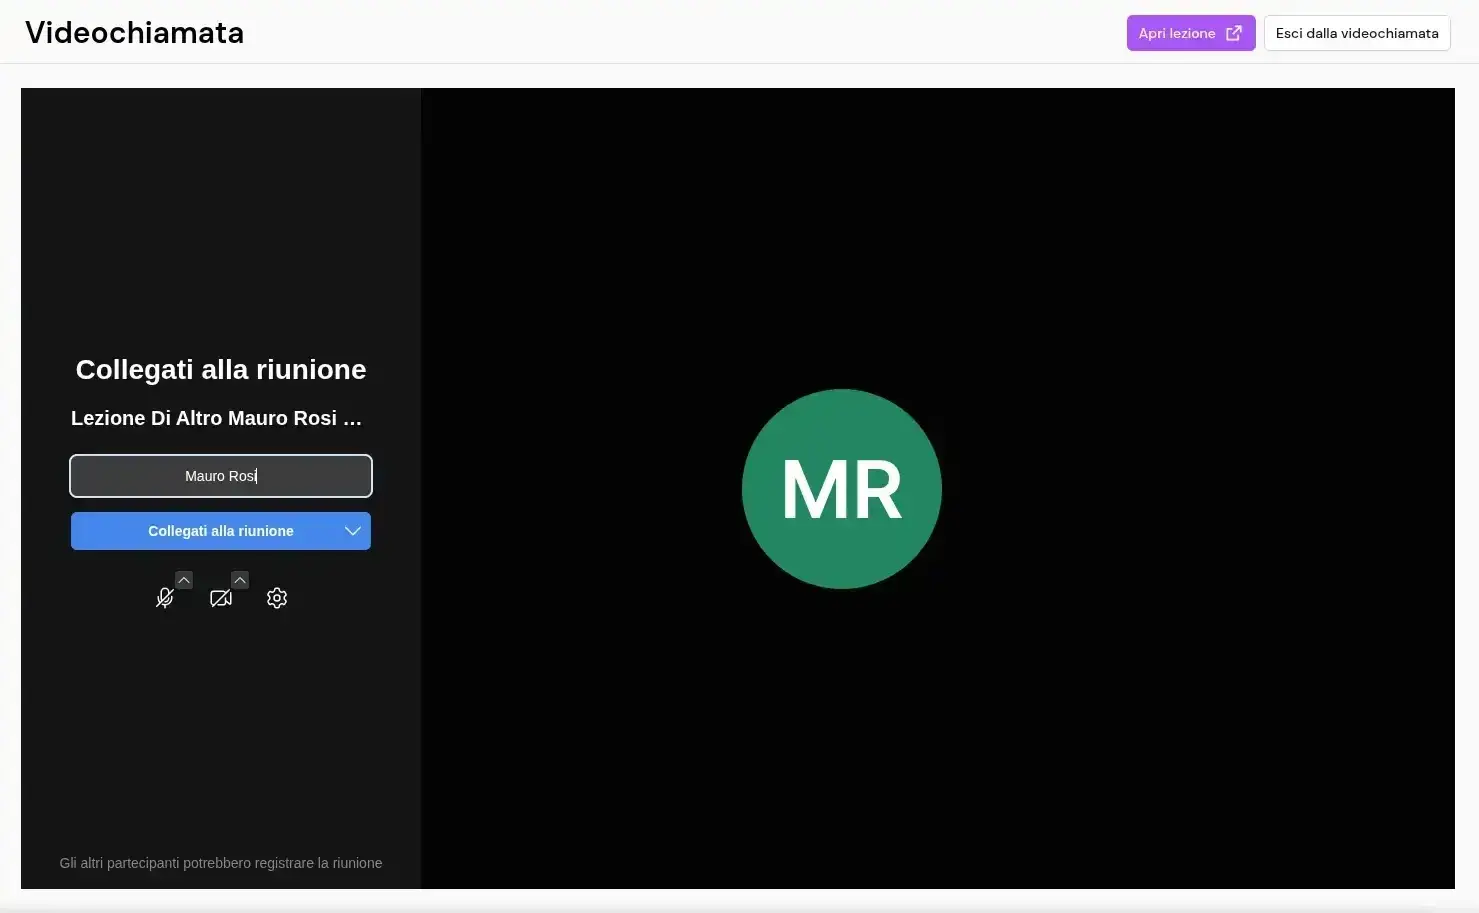Open the join options dropdown arrow
Viewport: 1479px width, 913px height.
pos(352,531)
